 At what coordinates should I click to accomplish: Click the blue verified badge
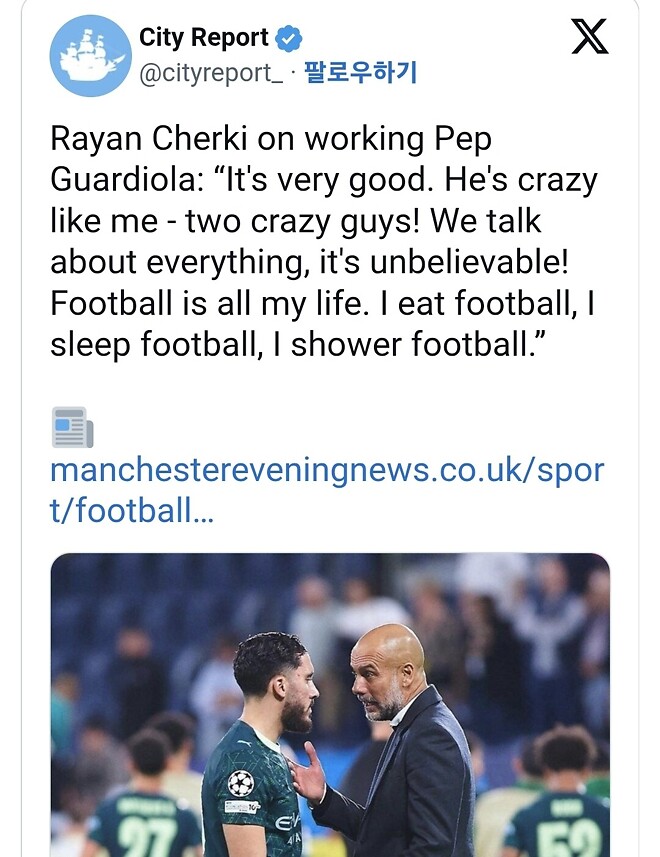click(x=289, y=39)
